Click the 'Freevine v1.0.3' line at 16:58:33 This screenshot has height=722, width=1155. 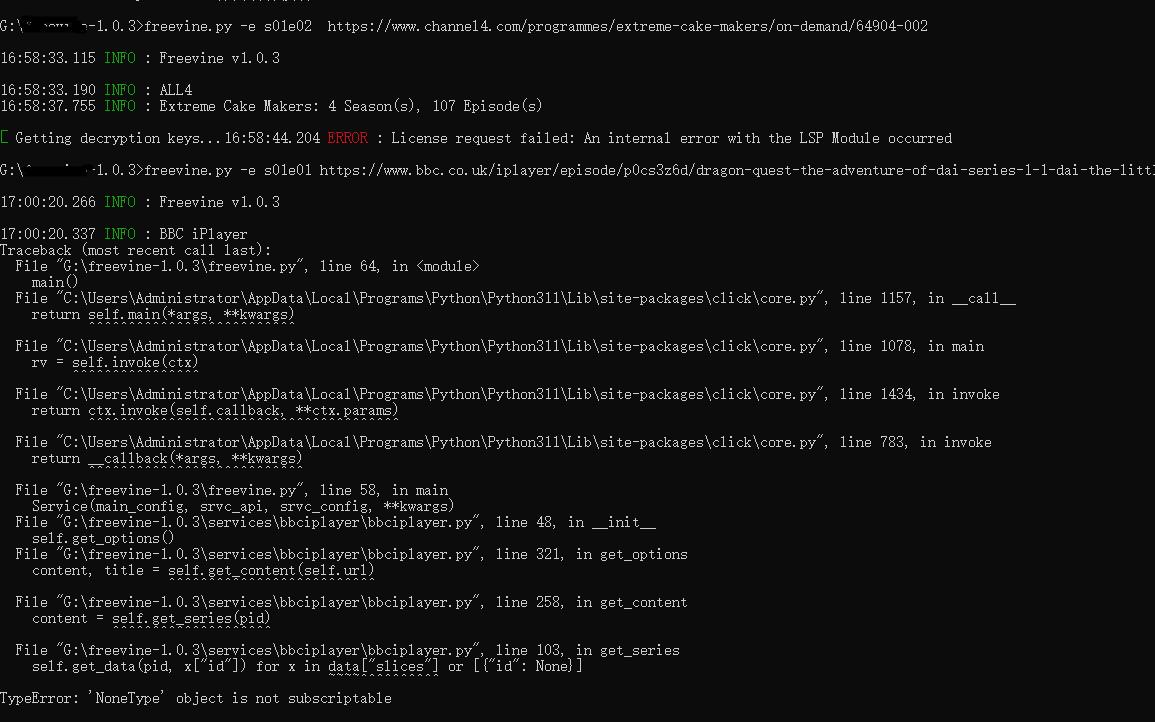click(140, 58)
